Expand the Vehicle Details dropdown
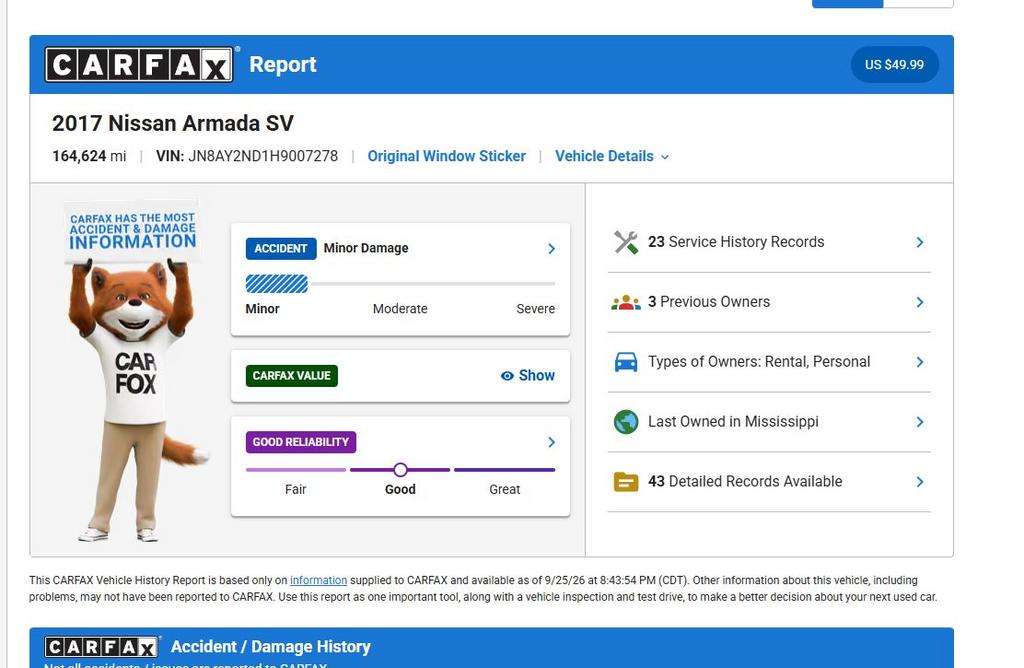The image size is (1024, 668). tap(612, 156)
